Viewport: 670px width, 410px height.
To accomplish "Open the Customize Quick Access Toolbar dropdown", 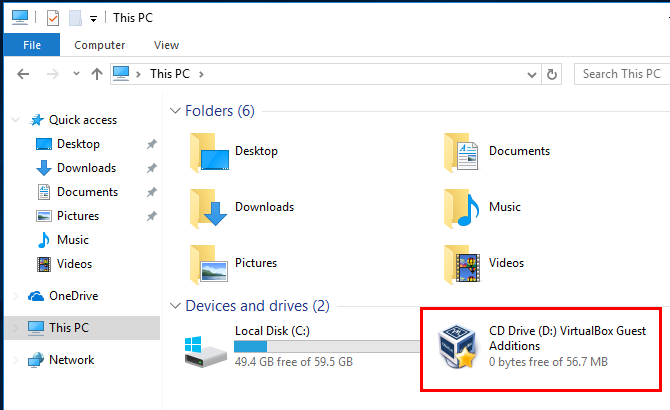I will click(93, 18).
